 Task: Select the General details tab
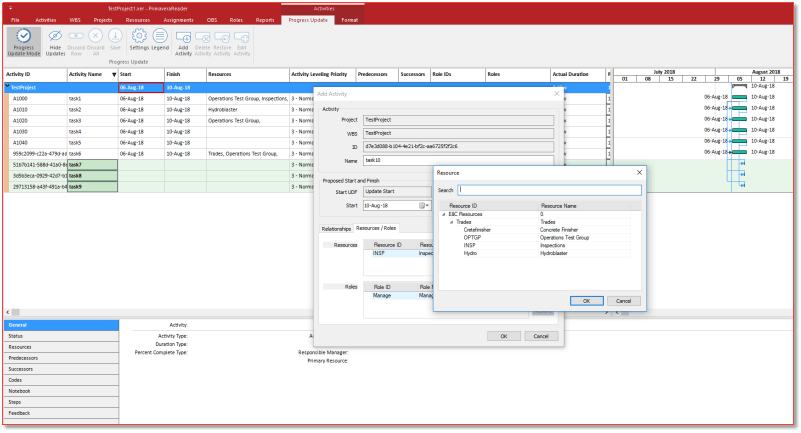pyautogui.click(x=61, y=325)
